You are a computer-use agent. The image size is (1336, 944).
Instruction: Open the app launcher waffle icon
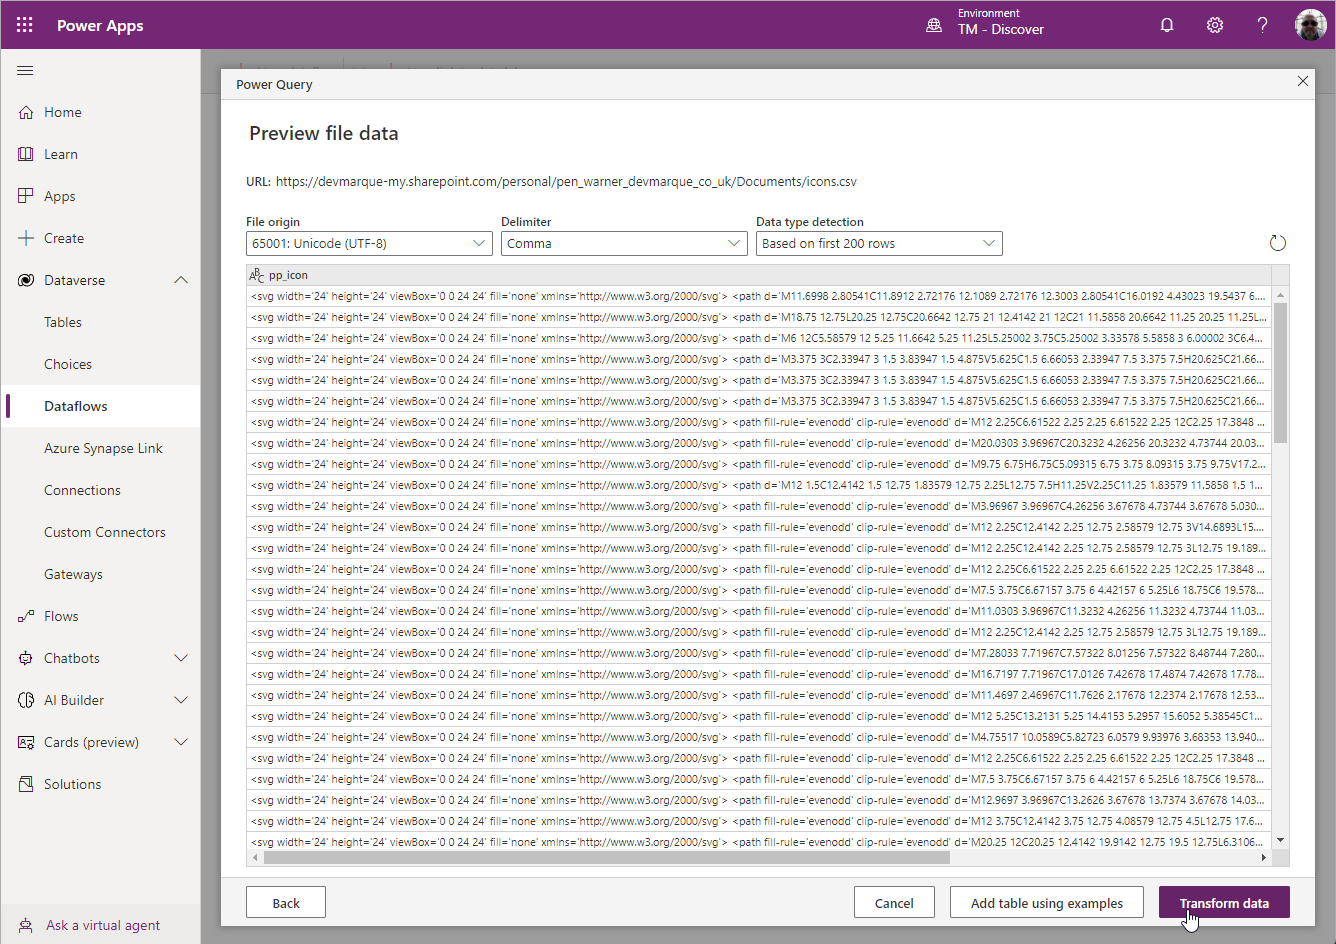[25, 25]
